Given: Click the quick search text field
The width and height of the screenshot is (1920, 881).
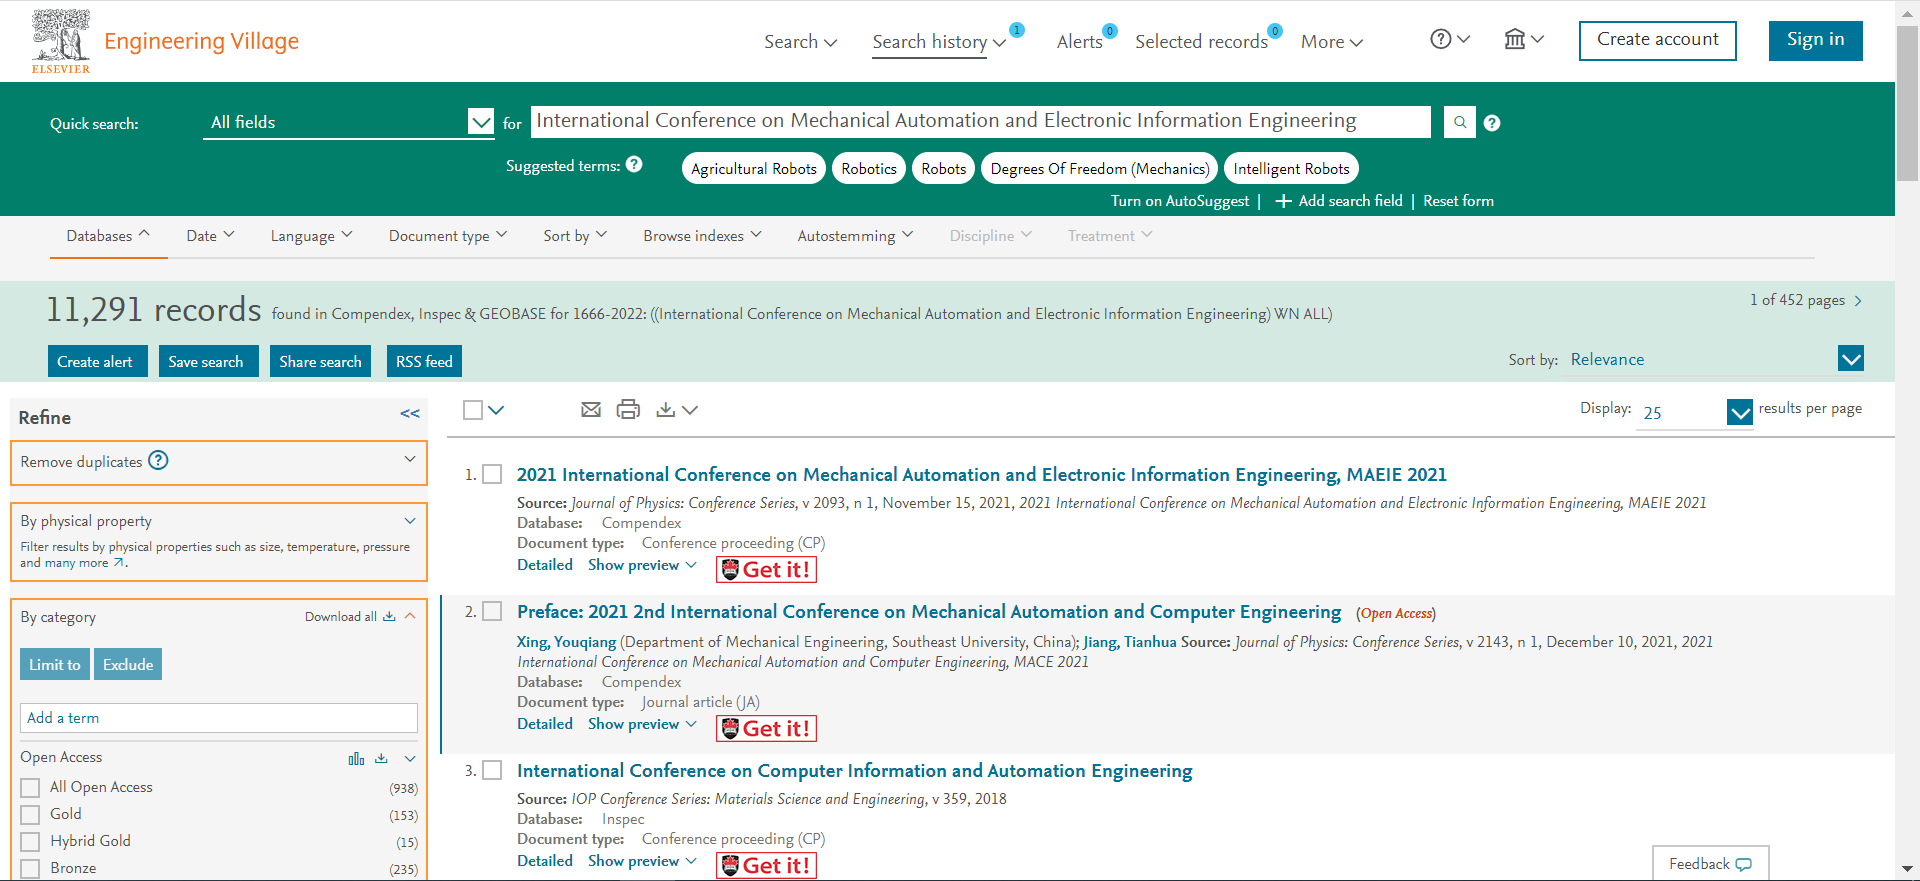Looking at the screenshot, I should pyautogui.click(x=981, y=122).
